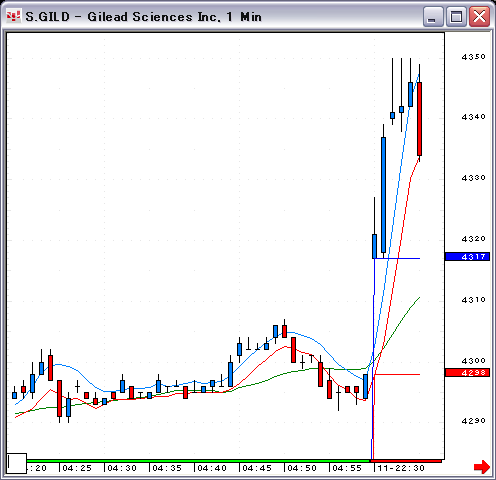This screenshot has width=496, height=480.
Task: Click the 04:50 time axis label
Action: pos(302,468)
